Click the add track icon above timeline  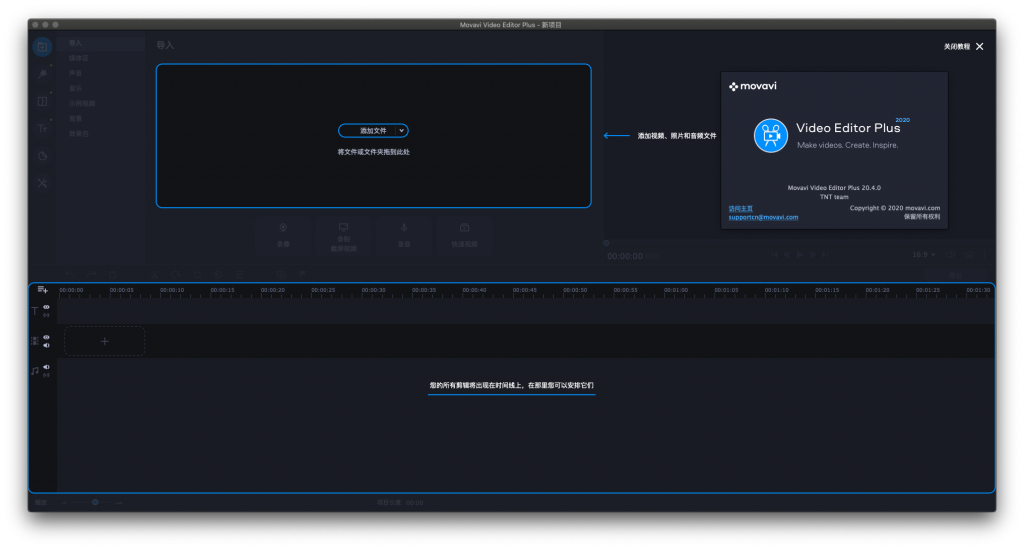click(42, 289)
